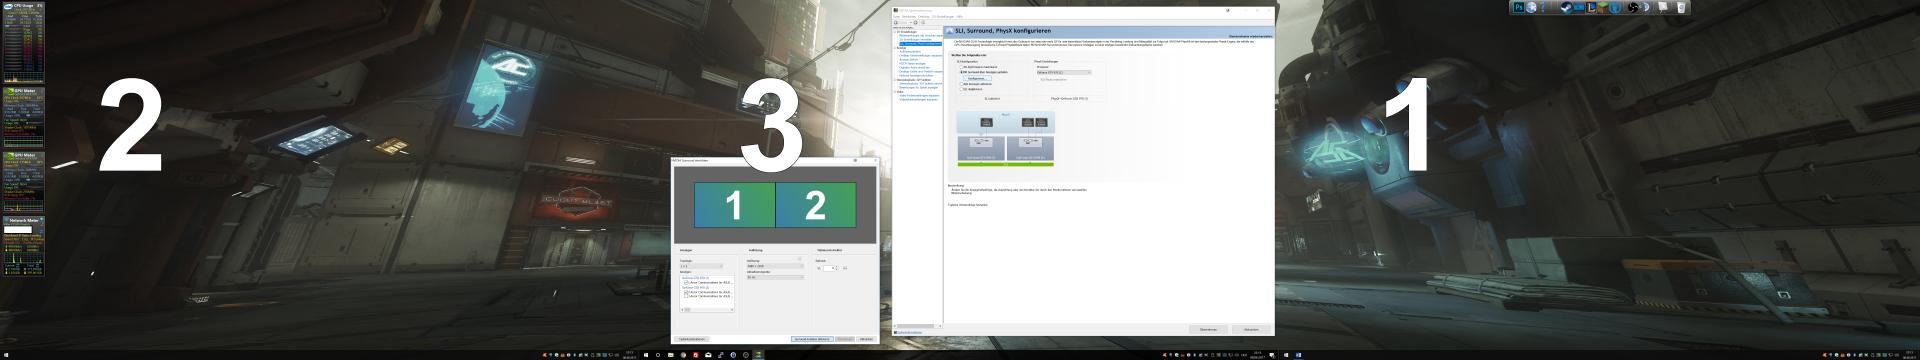Collapse the Video tree group
Viewport: 1920px width, 360px height.
tap(896, 92)
